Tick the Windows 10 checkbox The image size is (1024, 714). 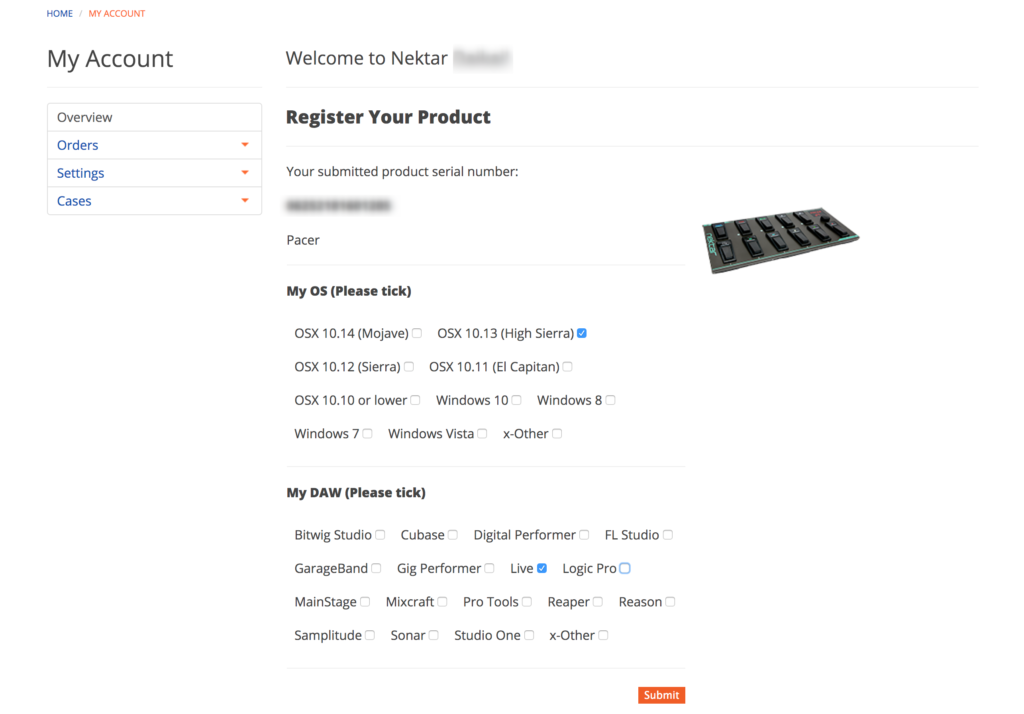(x=516, y=400)
